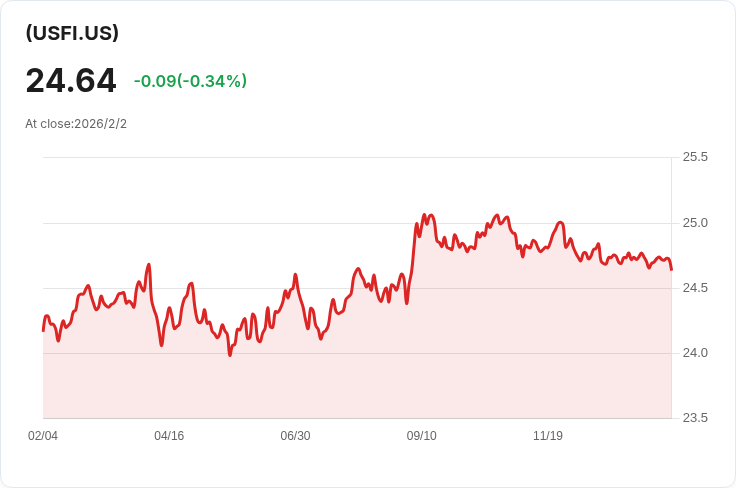Screen dimensions: 736x488
Task: Click the 02/04 date on the x-axis
Action: click(43, 436)
